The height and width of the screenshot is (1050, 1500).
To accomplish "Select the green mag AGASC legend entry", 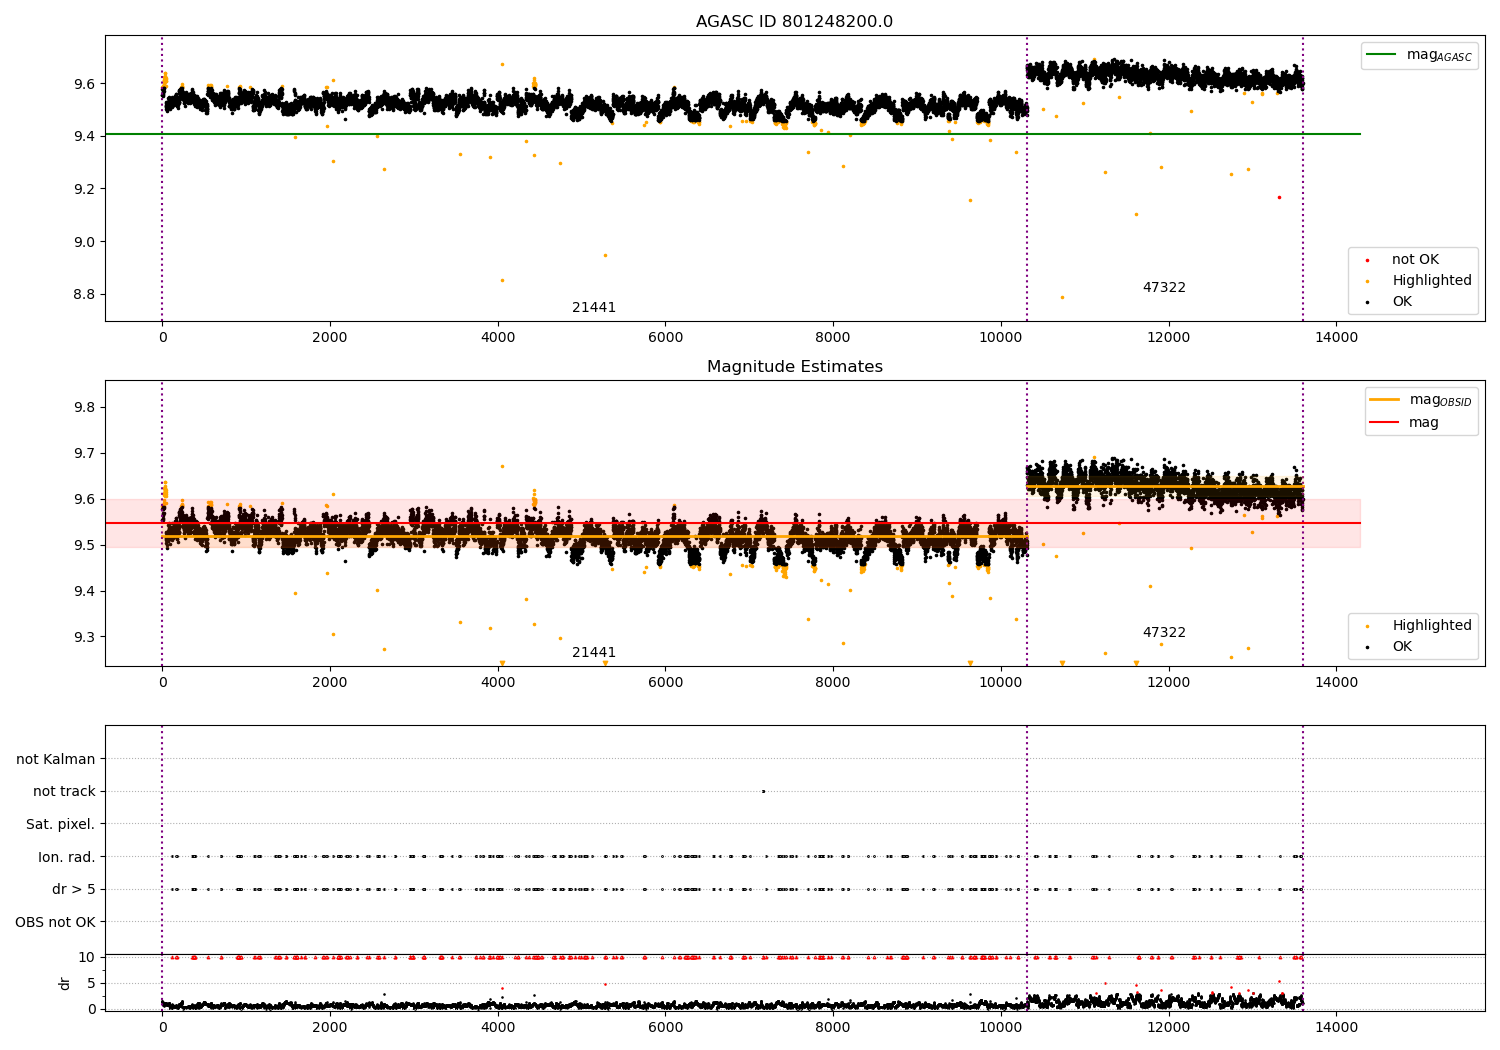I will (x=1420, y=55).
